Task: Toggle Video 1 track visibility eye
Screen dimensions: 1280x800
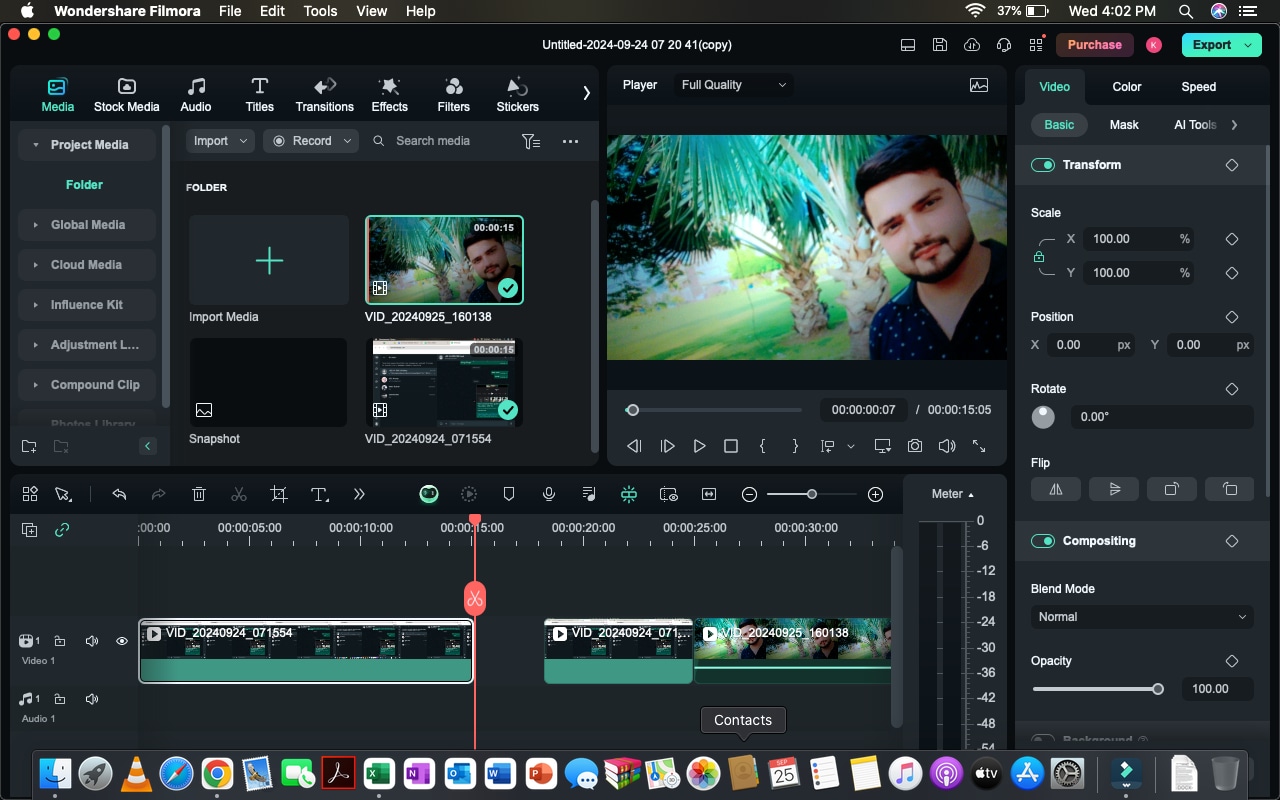Action: pyautogui.click(x=122, y=641)
